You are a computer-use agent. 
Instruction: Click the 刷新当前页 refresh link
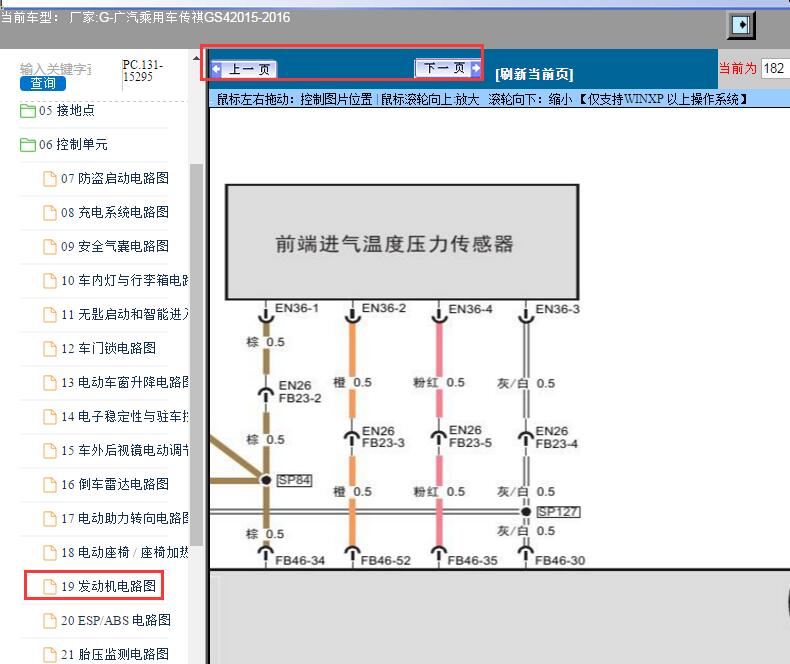(x=534, y=75)
